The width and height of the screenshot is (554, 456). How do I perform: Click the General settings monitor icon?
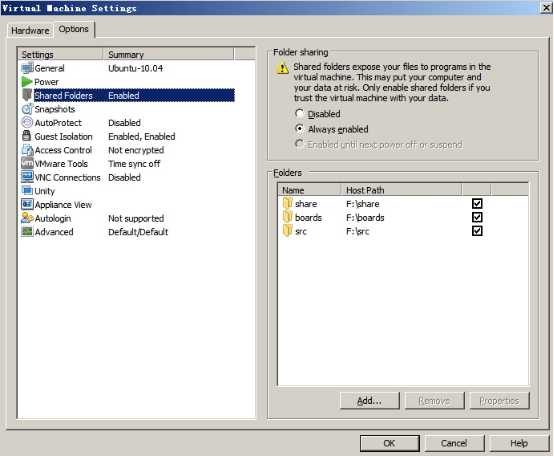pos(27,68)
